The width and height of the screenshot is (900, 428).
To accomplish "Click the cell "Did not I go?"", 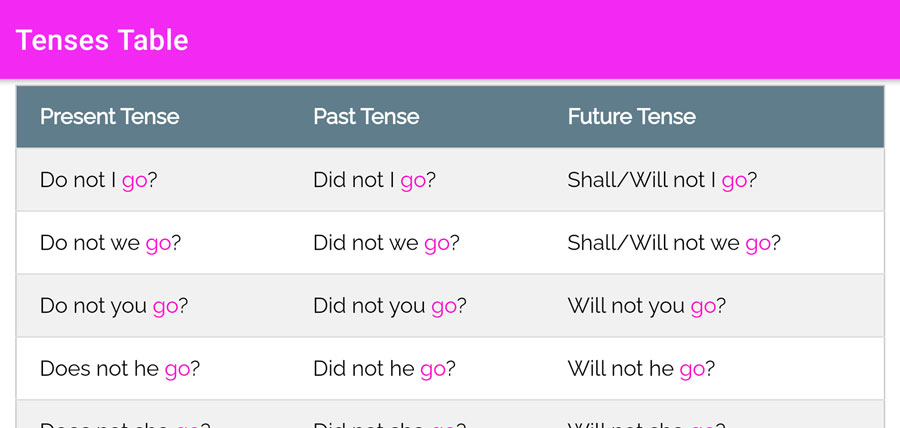I will (374, 181).
